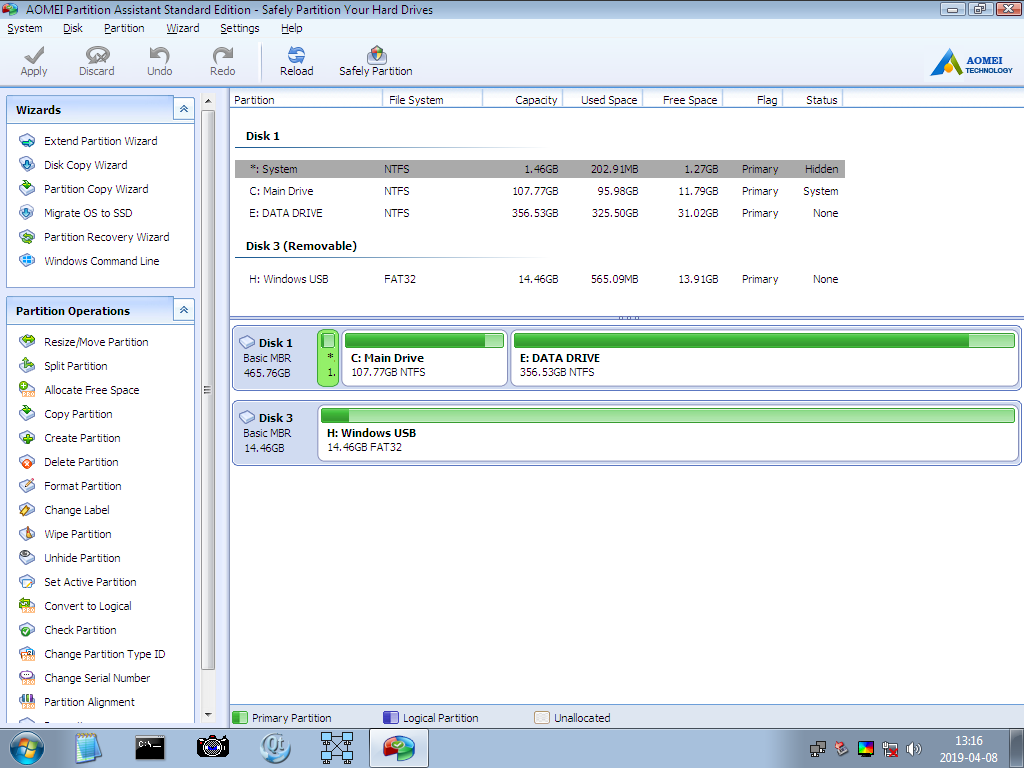This screenshot has height=768, width=1024.
Task: Click the Partition Alignment icon
Action: coord(27,702)
